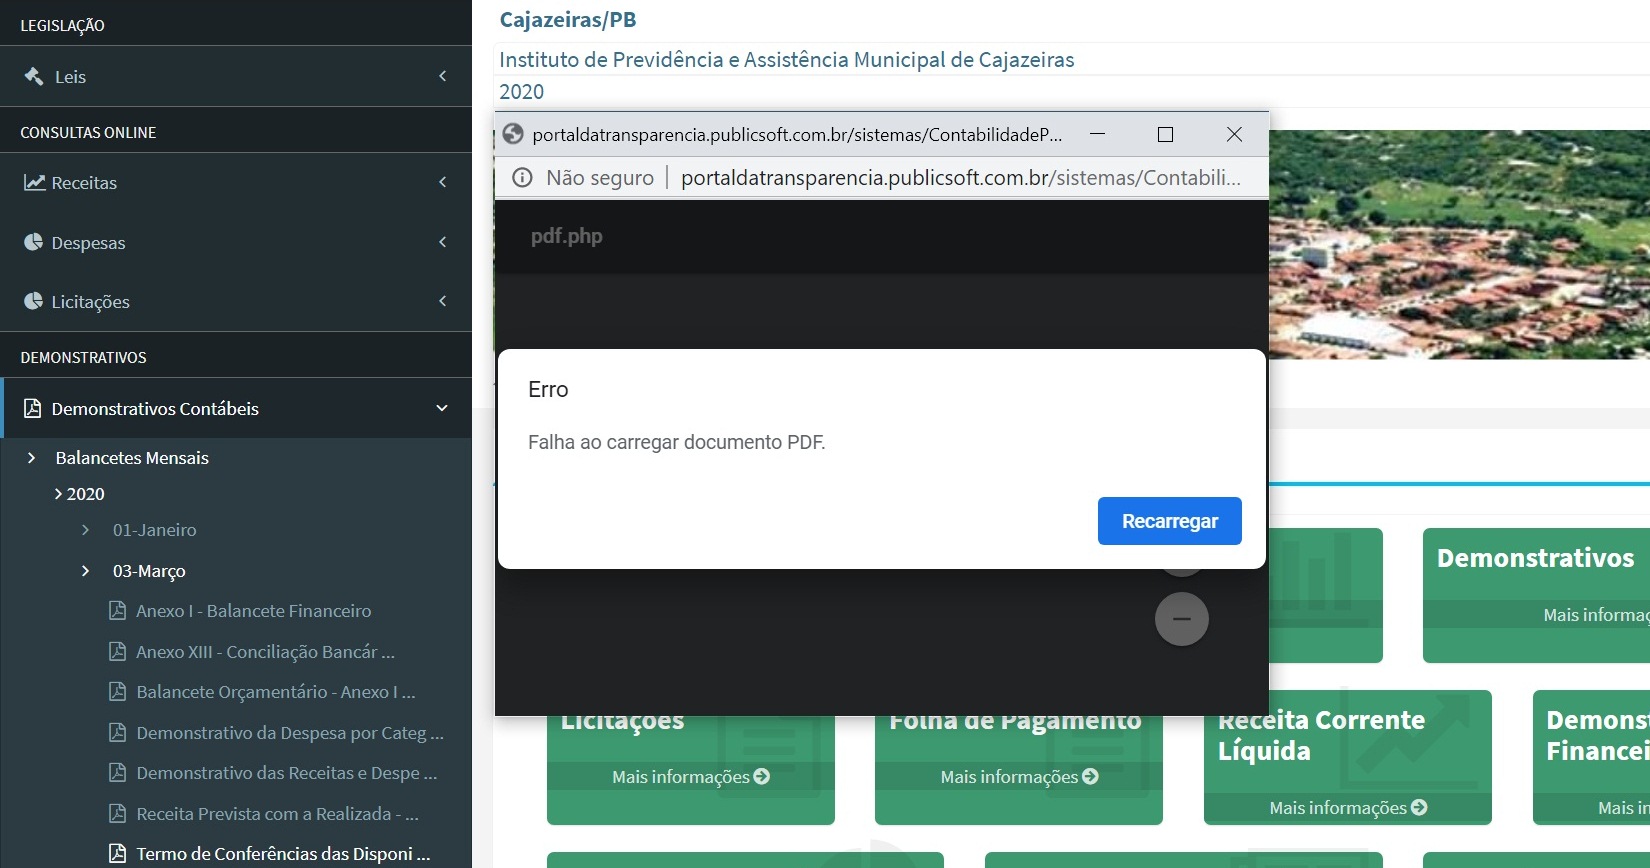Maximize the PDF popup window

pos(1165,135)
